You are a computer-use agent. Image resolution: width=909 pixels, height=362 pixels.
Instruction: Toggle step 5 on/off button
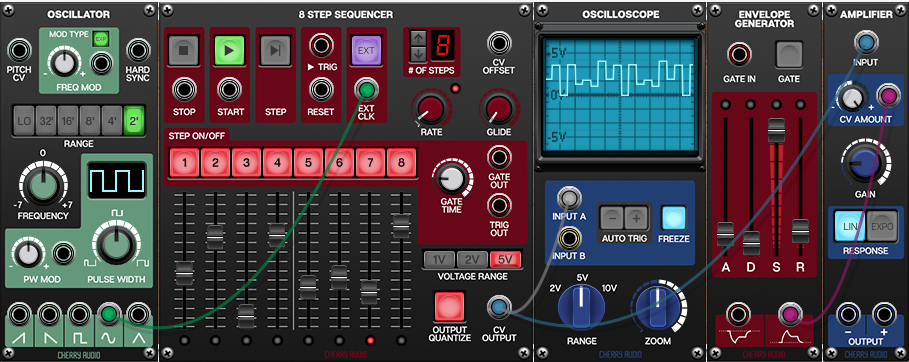tap(308, 162)
